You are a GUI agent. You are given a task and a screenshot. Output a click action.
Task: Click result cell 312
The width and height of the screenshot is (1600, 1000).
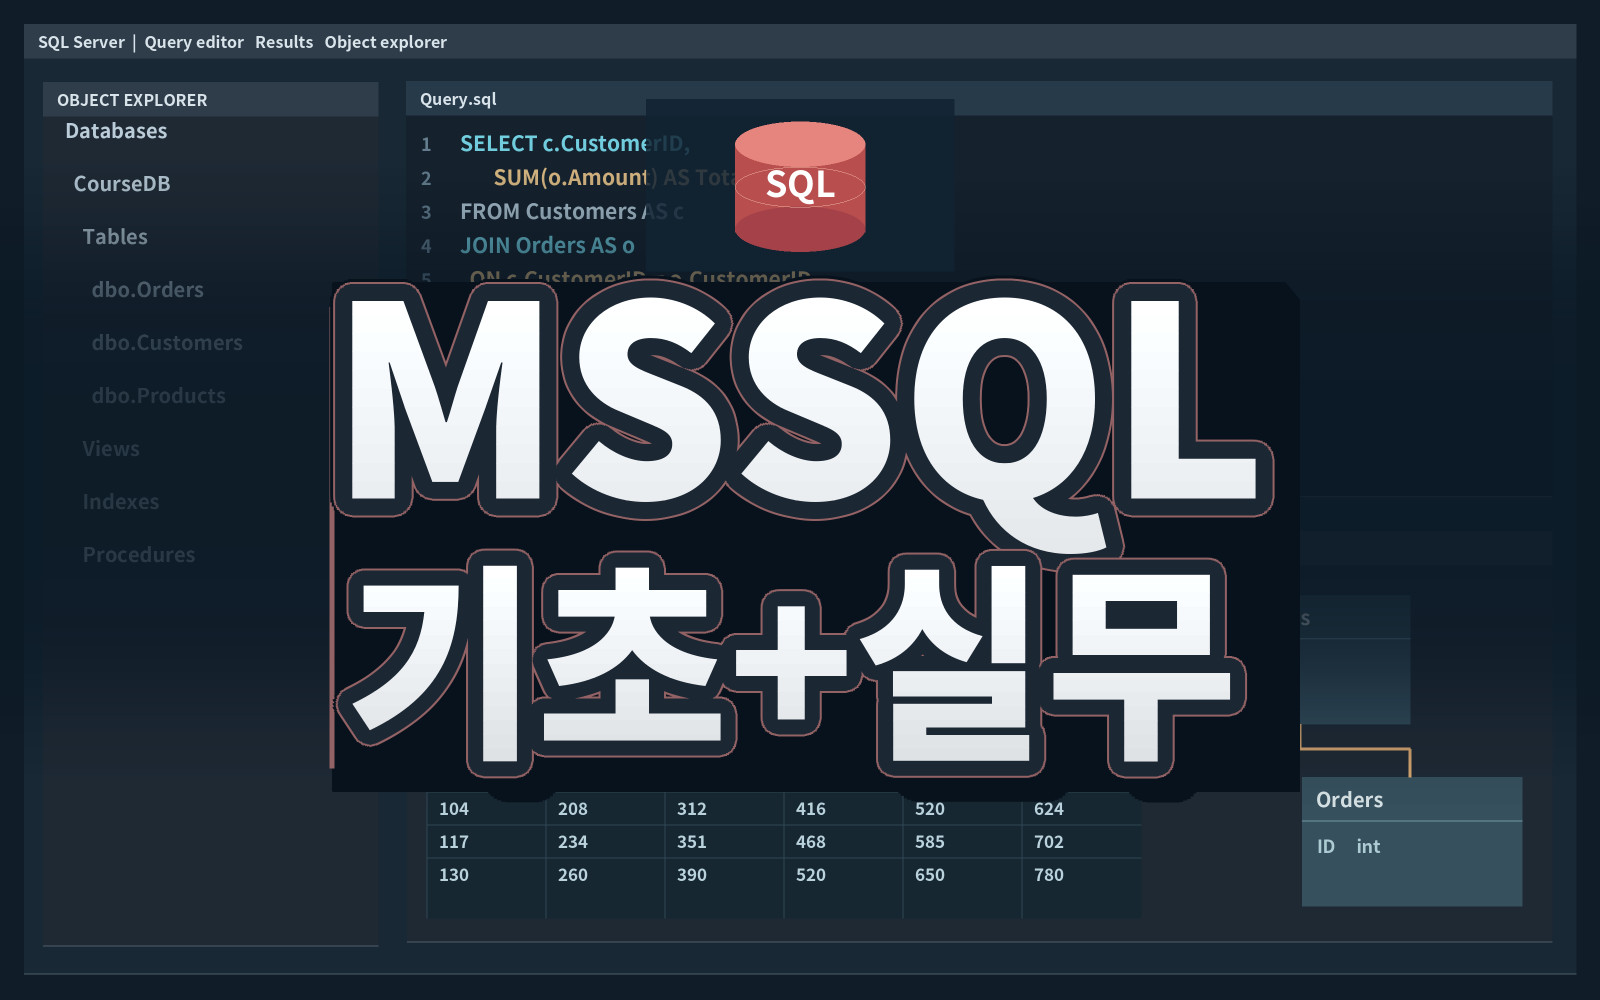click(692, 809)
